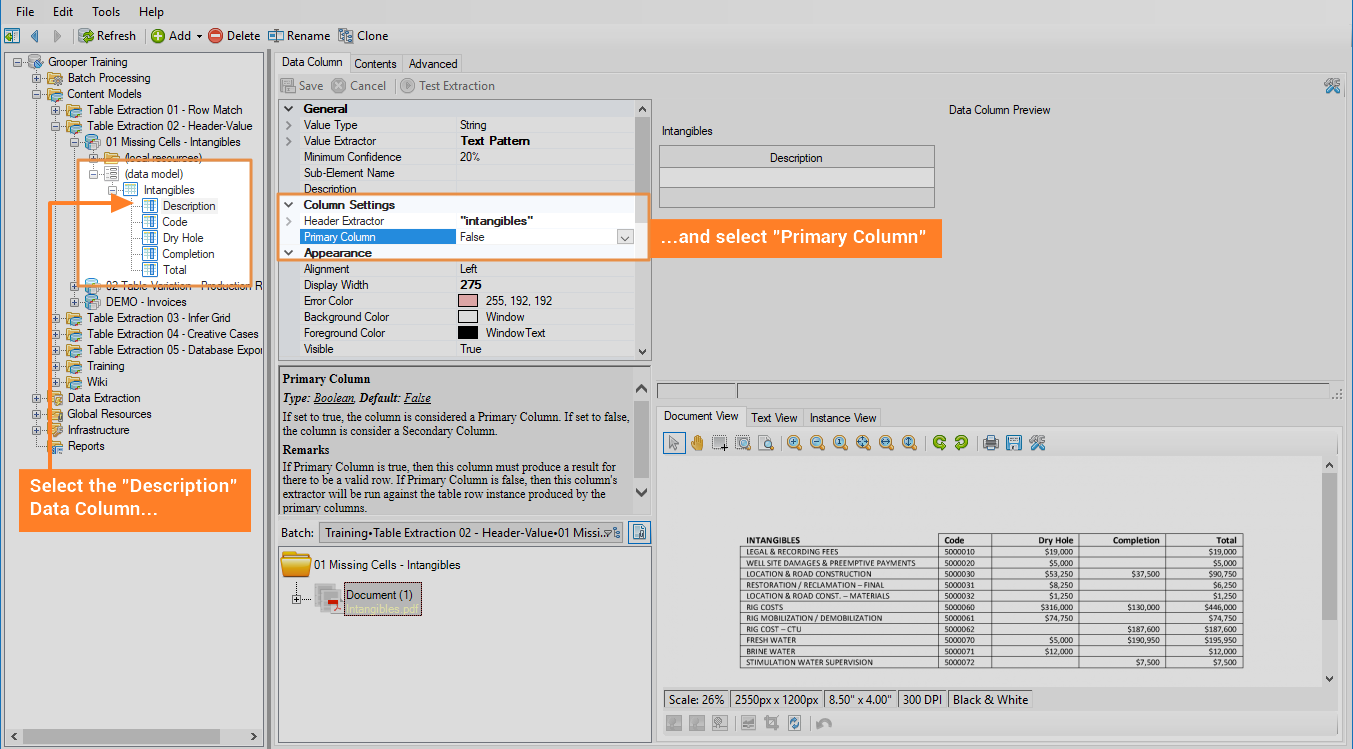The image size is (1353, 749).
Task: Click the Clone toolbar button
Action: tap(363, 36)
